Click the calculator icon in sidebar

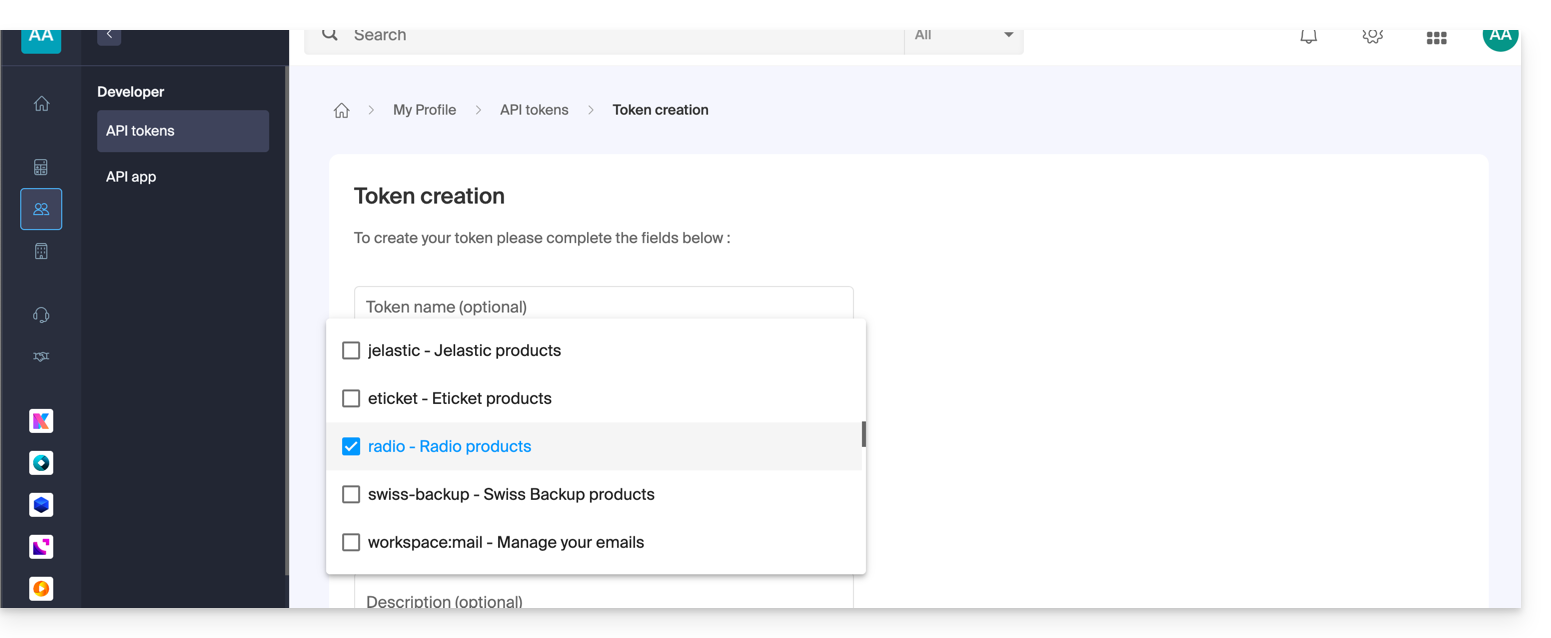[x=41, y=168]
